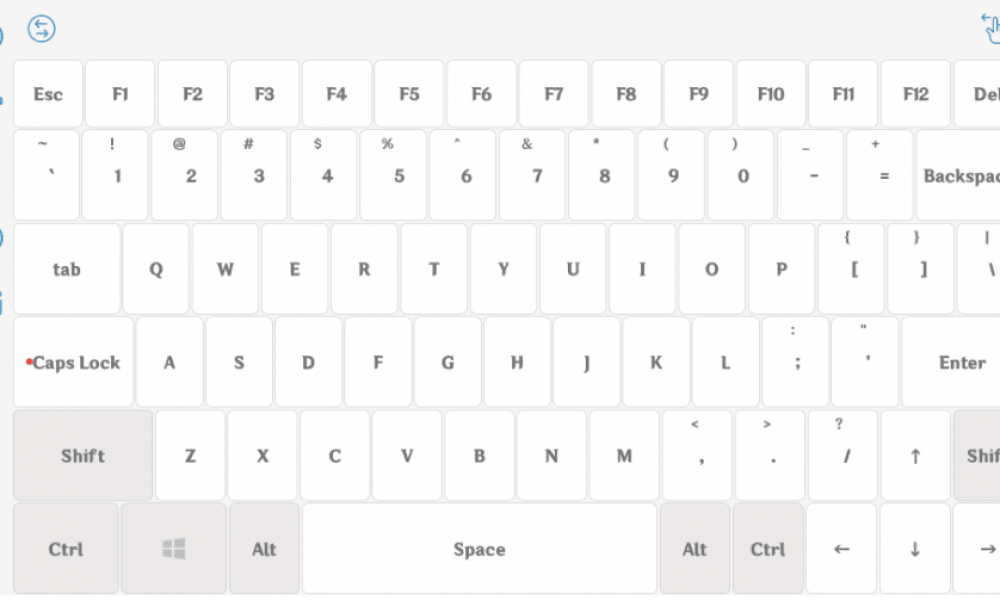
Task: Tap the F5 function key
Action: click(409, 94)
